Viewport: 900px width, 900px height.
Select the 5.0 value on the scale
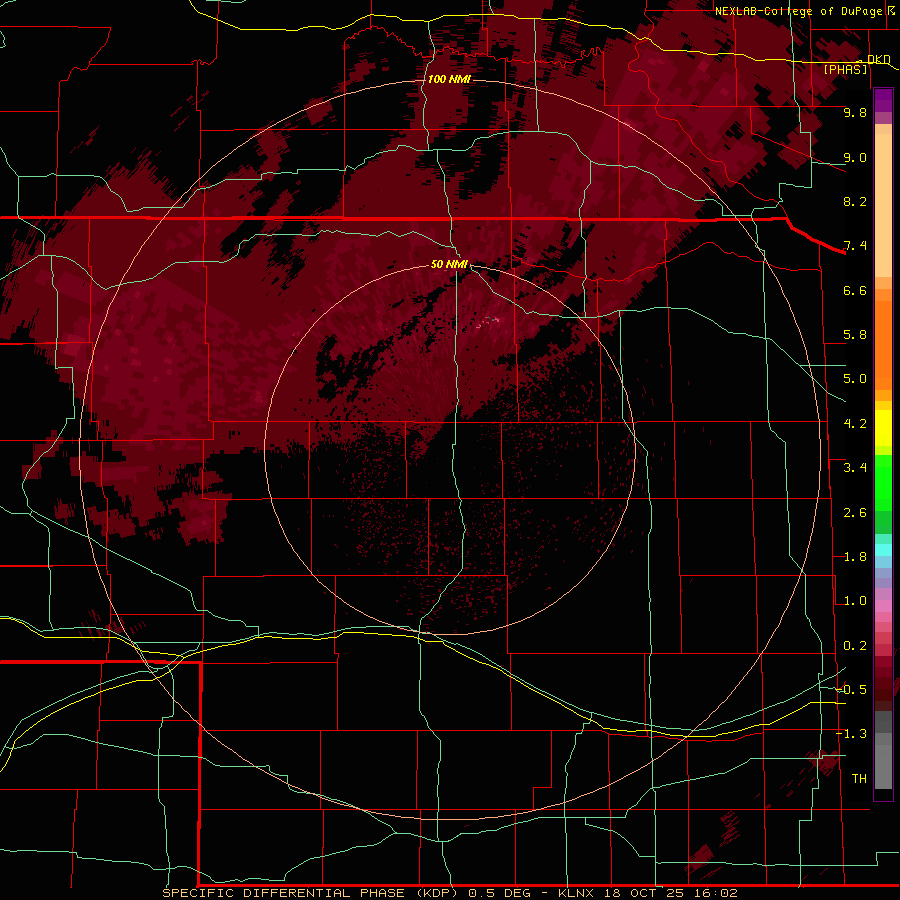[855, 379]
